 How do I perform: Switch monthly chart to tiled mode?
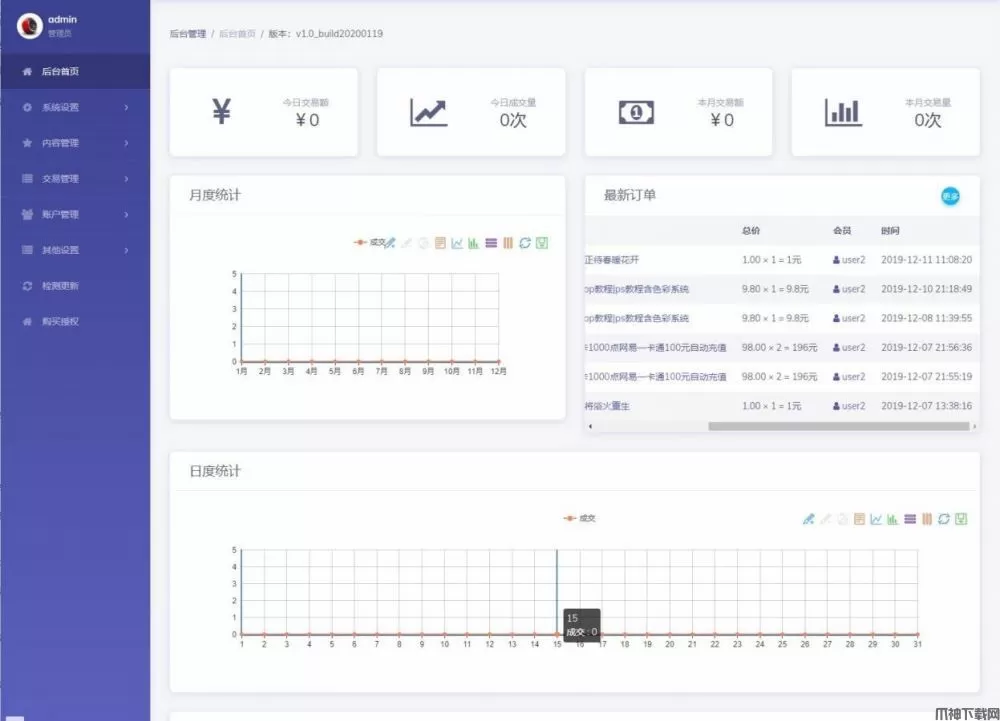pyautogui.click(x=508, y=243)
